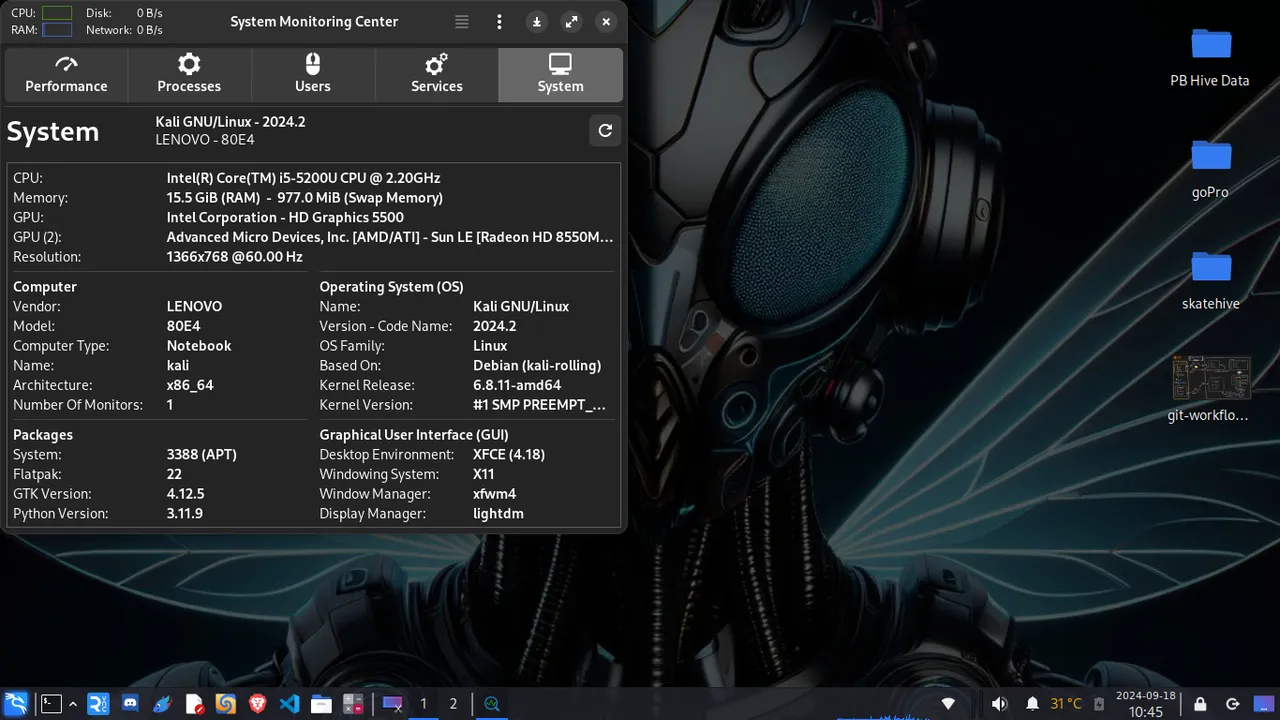The width and height of the screenshot is (1280, 720).
Task: Open the three-dot main menu
Action: pyautogui.click(x=499, y=22)
